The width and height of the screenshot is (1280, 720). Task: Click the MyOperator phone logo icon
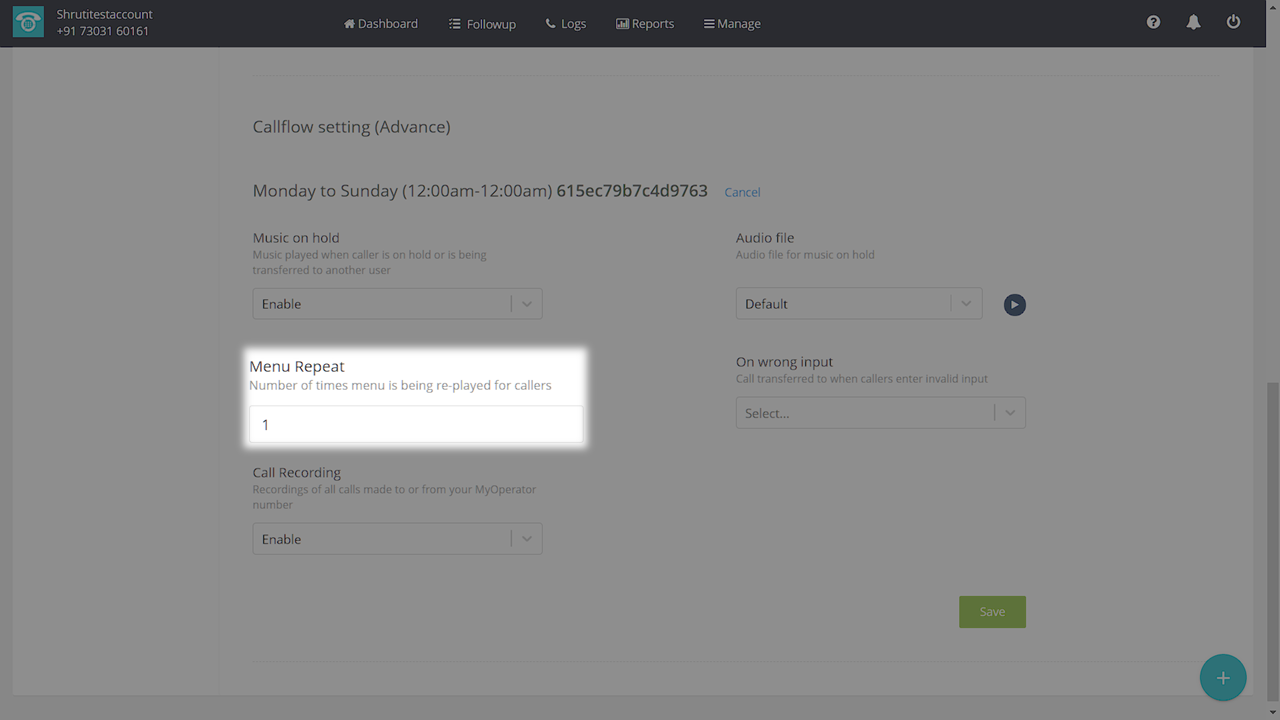[28, 23]
